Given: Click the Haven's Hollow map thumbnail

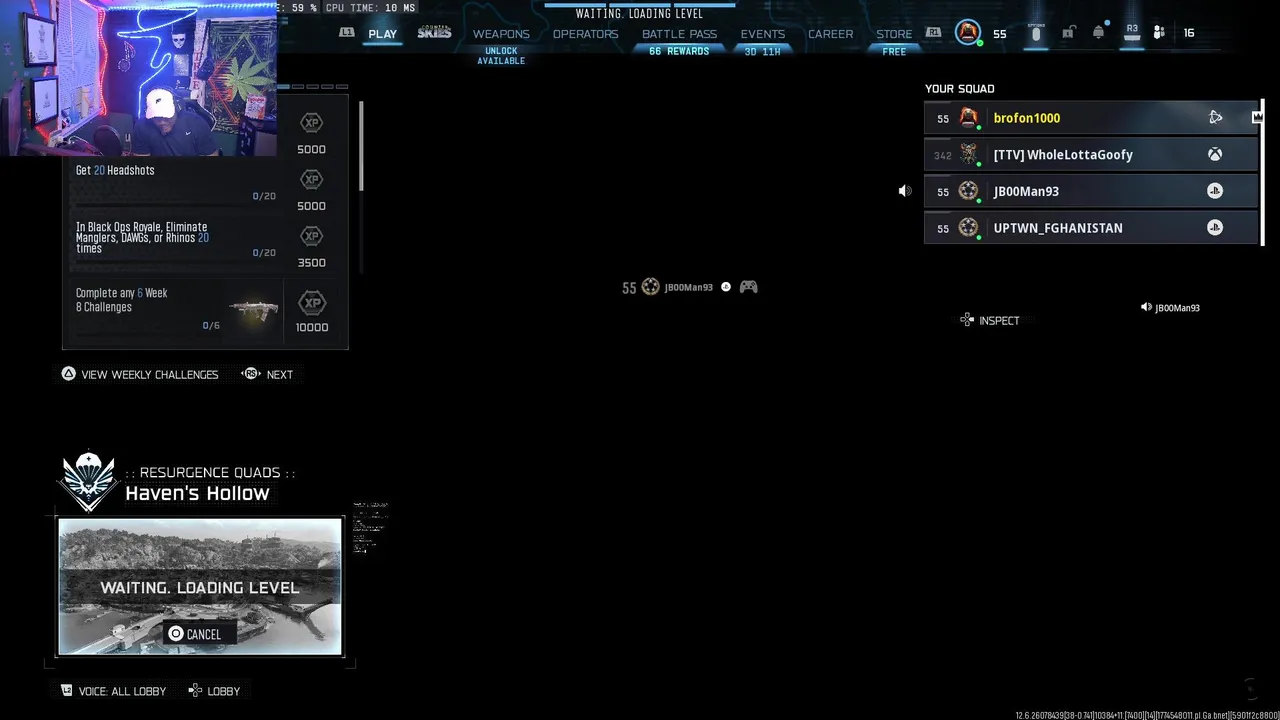Looking at the screenshot, I should (200, 587).
